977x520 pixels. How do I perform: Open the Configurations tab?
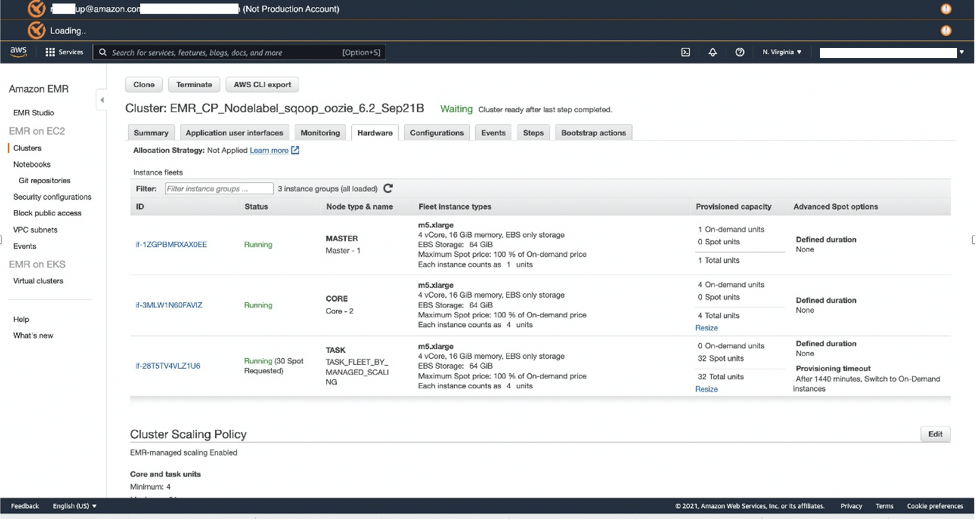click(x=437, y=133)
